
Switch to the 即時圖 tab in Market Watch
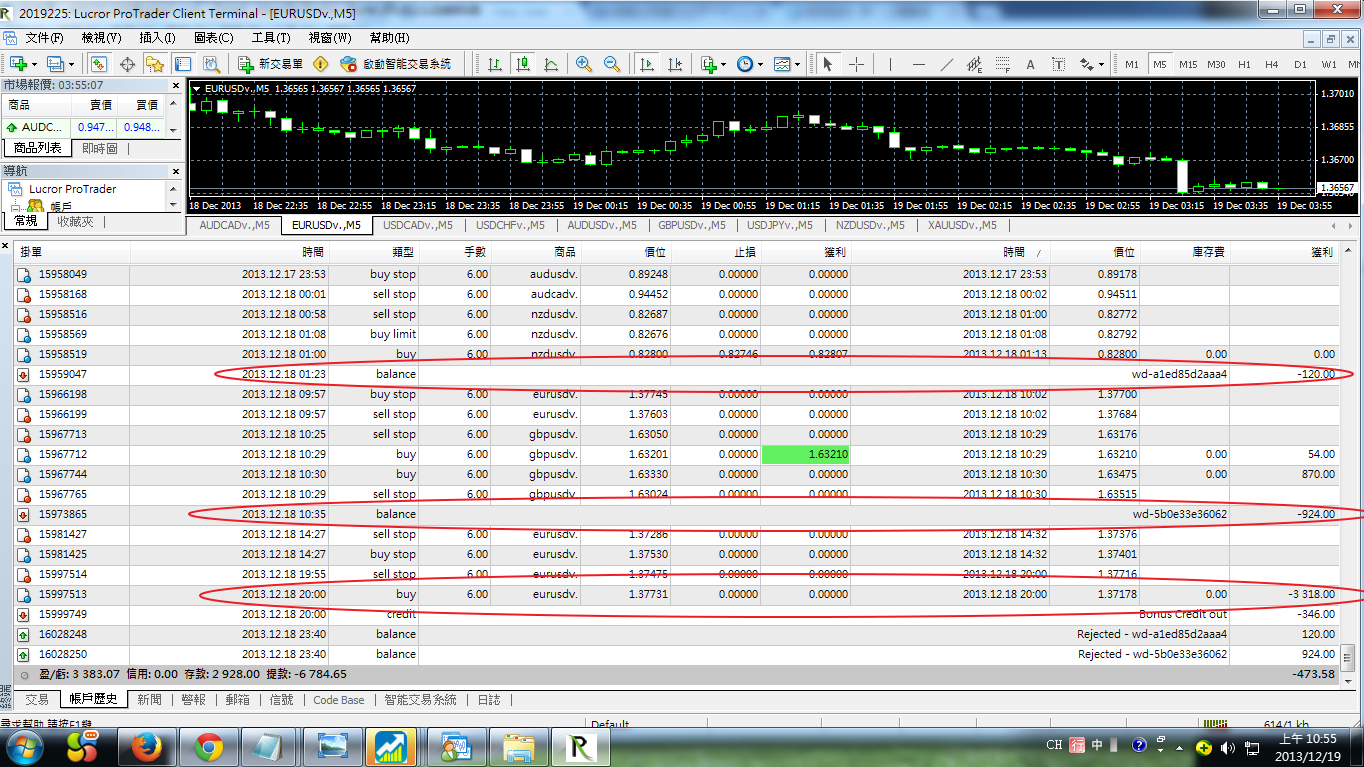pos(100,148)
